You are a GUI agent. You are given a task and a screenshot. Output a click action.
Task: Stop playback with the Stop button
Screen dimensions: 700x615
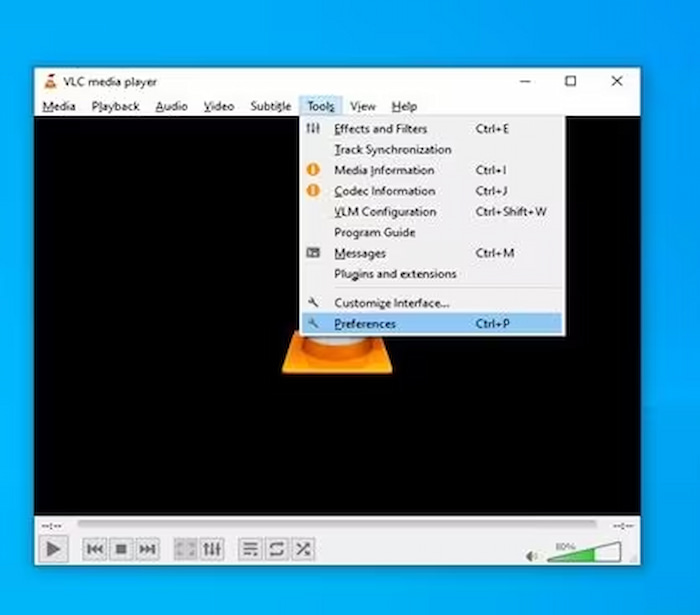pyautogui.click(x=121, y=549)
